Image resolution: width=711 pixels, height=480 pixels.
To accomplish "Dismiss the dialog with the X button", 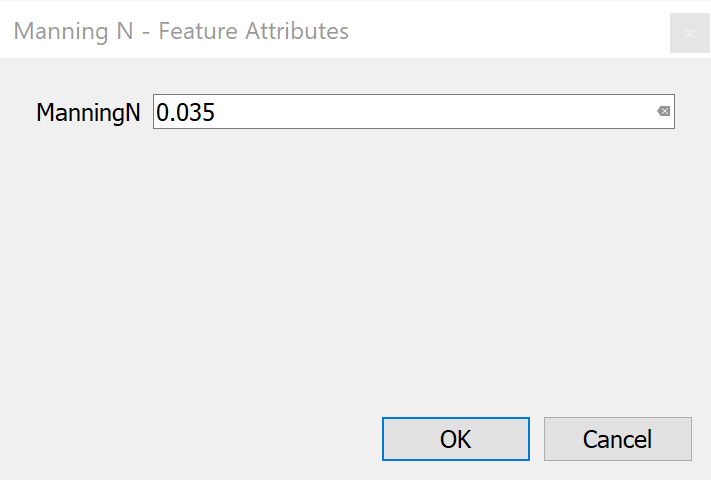I will pyautogui.click(x=690, y=33).
